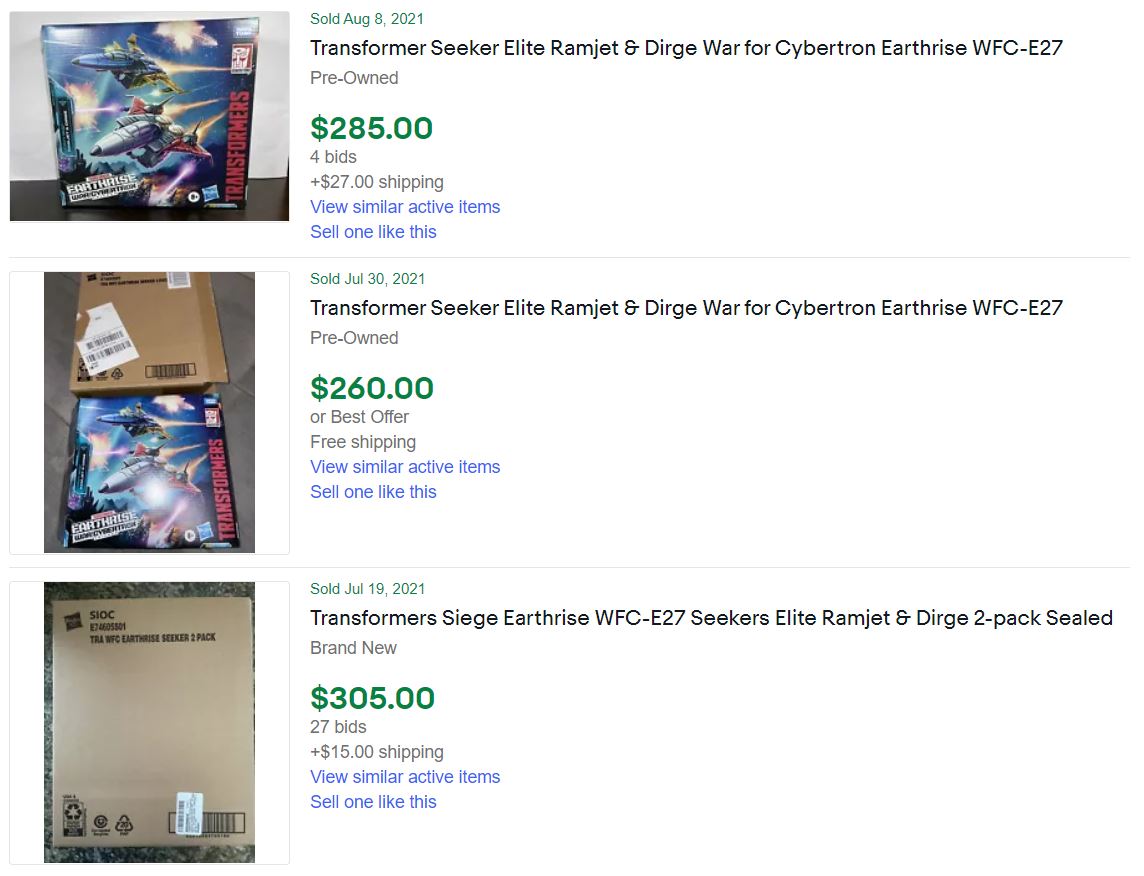The width and height of the screenshot is (1144, 876).
Task: Click the 27 bids count
Action: tap(338, 727)
